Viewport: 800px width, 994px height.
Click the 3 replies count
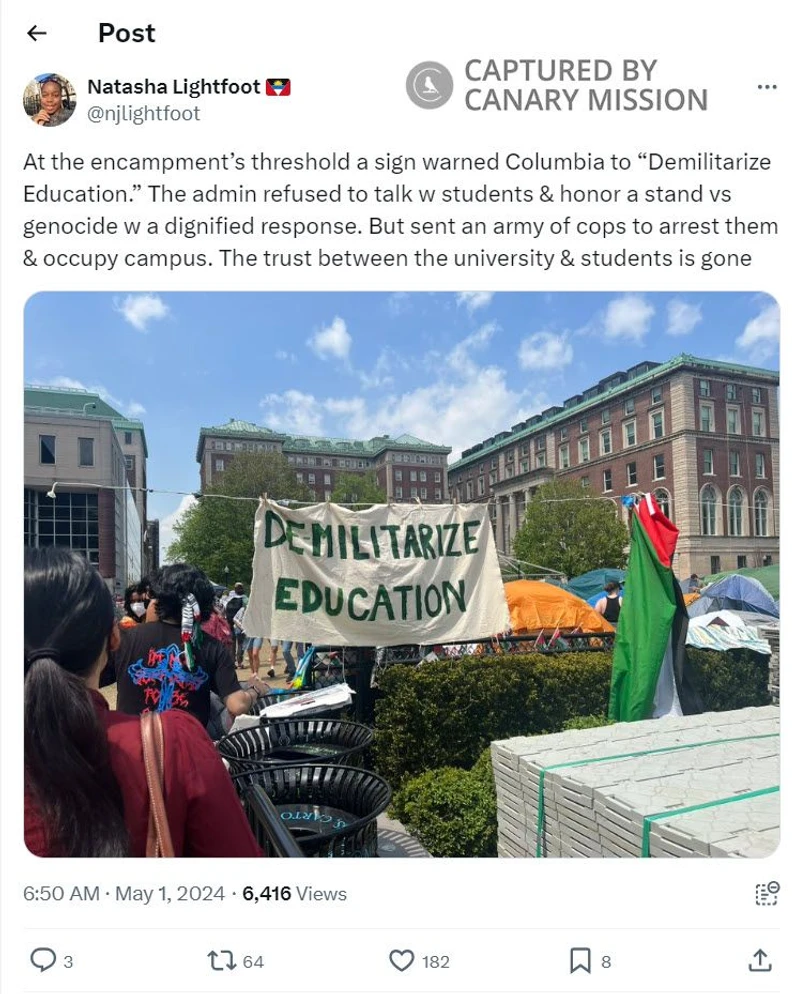68,962
